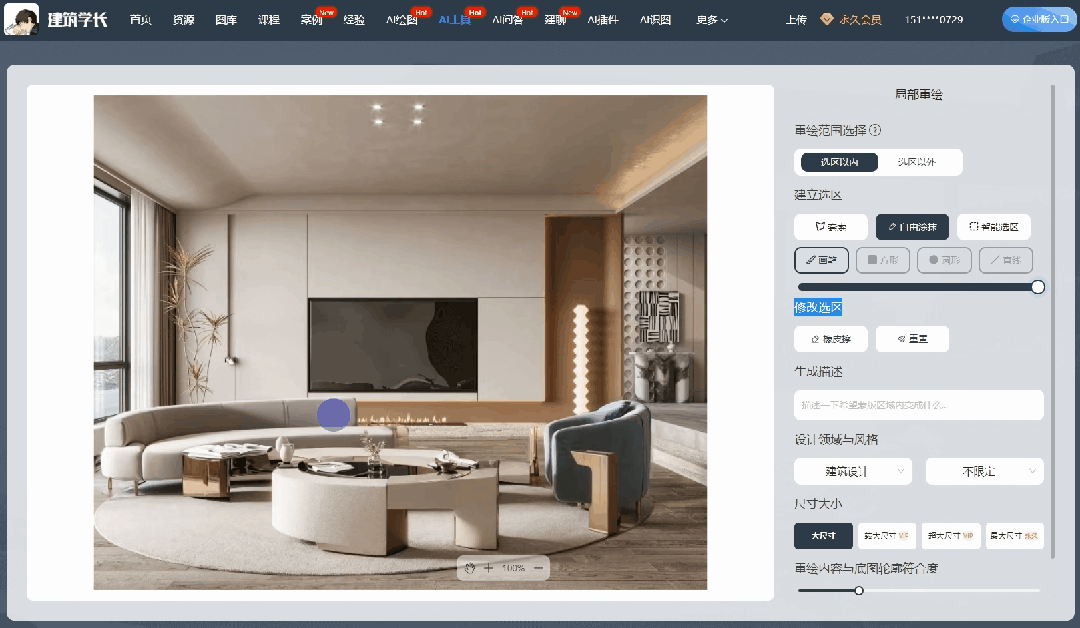
Task: Click the help icon beside 重绘范围选择
Action: coord(875,129)
